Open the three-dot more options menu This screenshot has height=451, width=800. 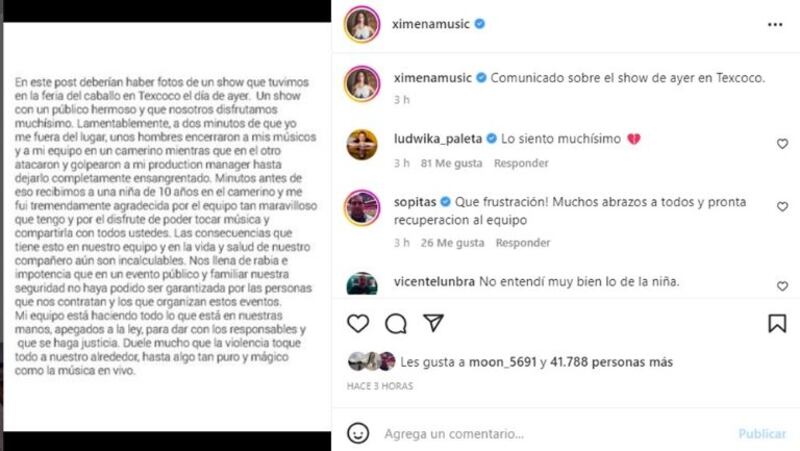775,24
